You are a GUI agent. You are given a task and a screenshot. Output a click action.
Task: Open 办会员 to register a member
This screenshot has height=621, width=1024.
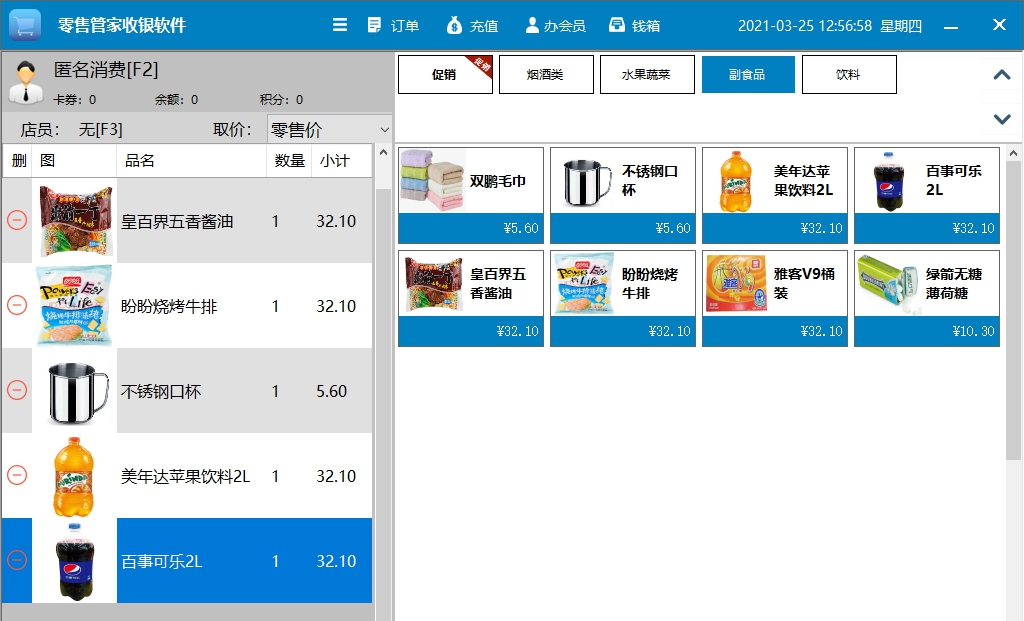pyautogui.click(x=556, y=25)
